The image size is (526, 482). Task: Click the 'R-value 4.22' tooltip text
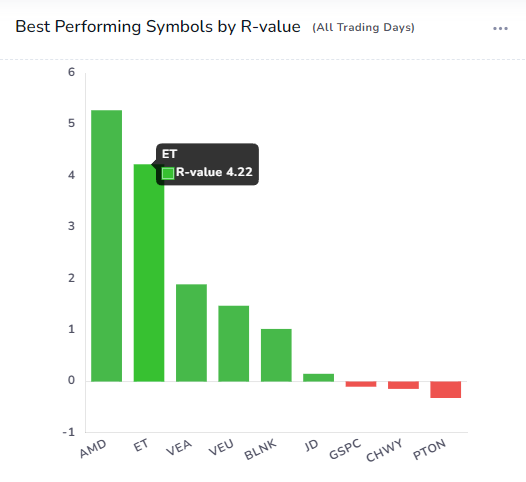pyautogui.click(x=214, y=172)
